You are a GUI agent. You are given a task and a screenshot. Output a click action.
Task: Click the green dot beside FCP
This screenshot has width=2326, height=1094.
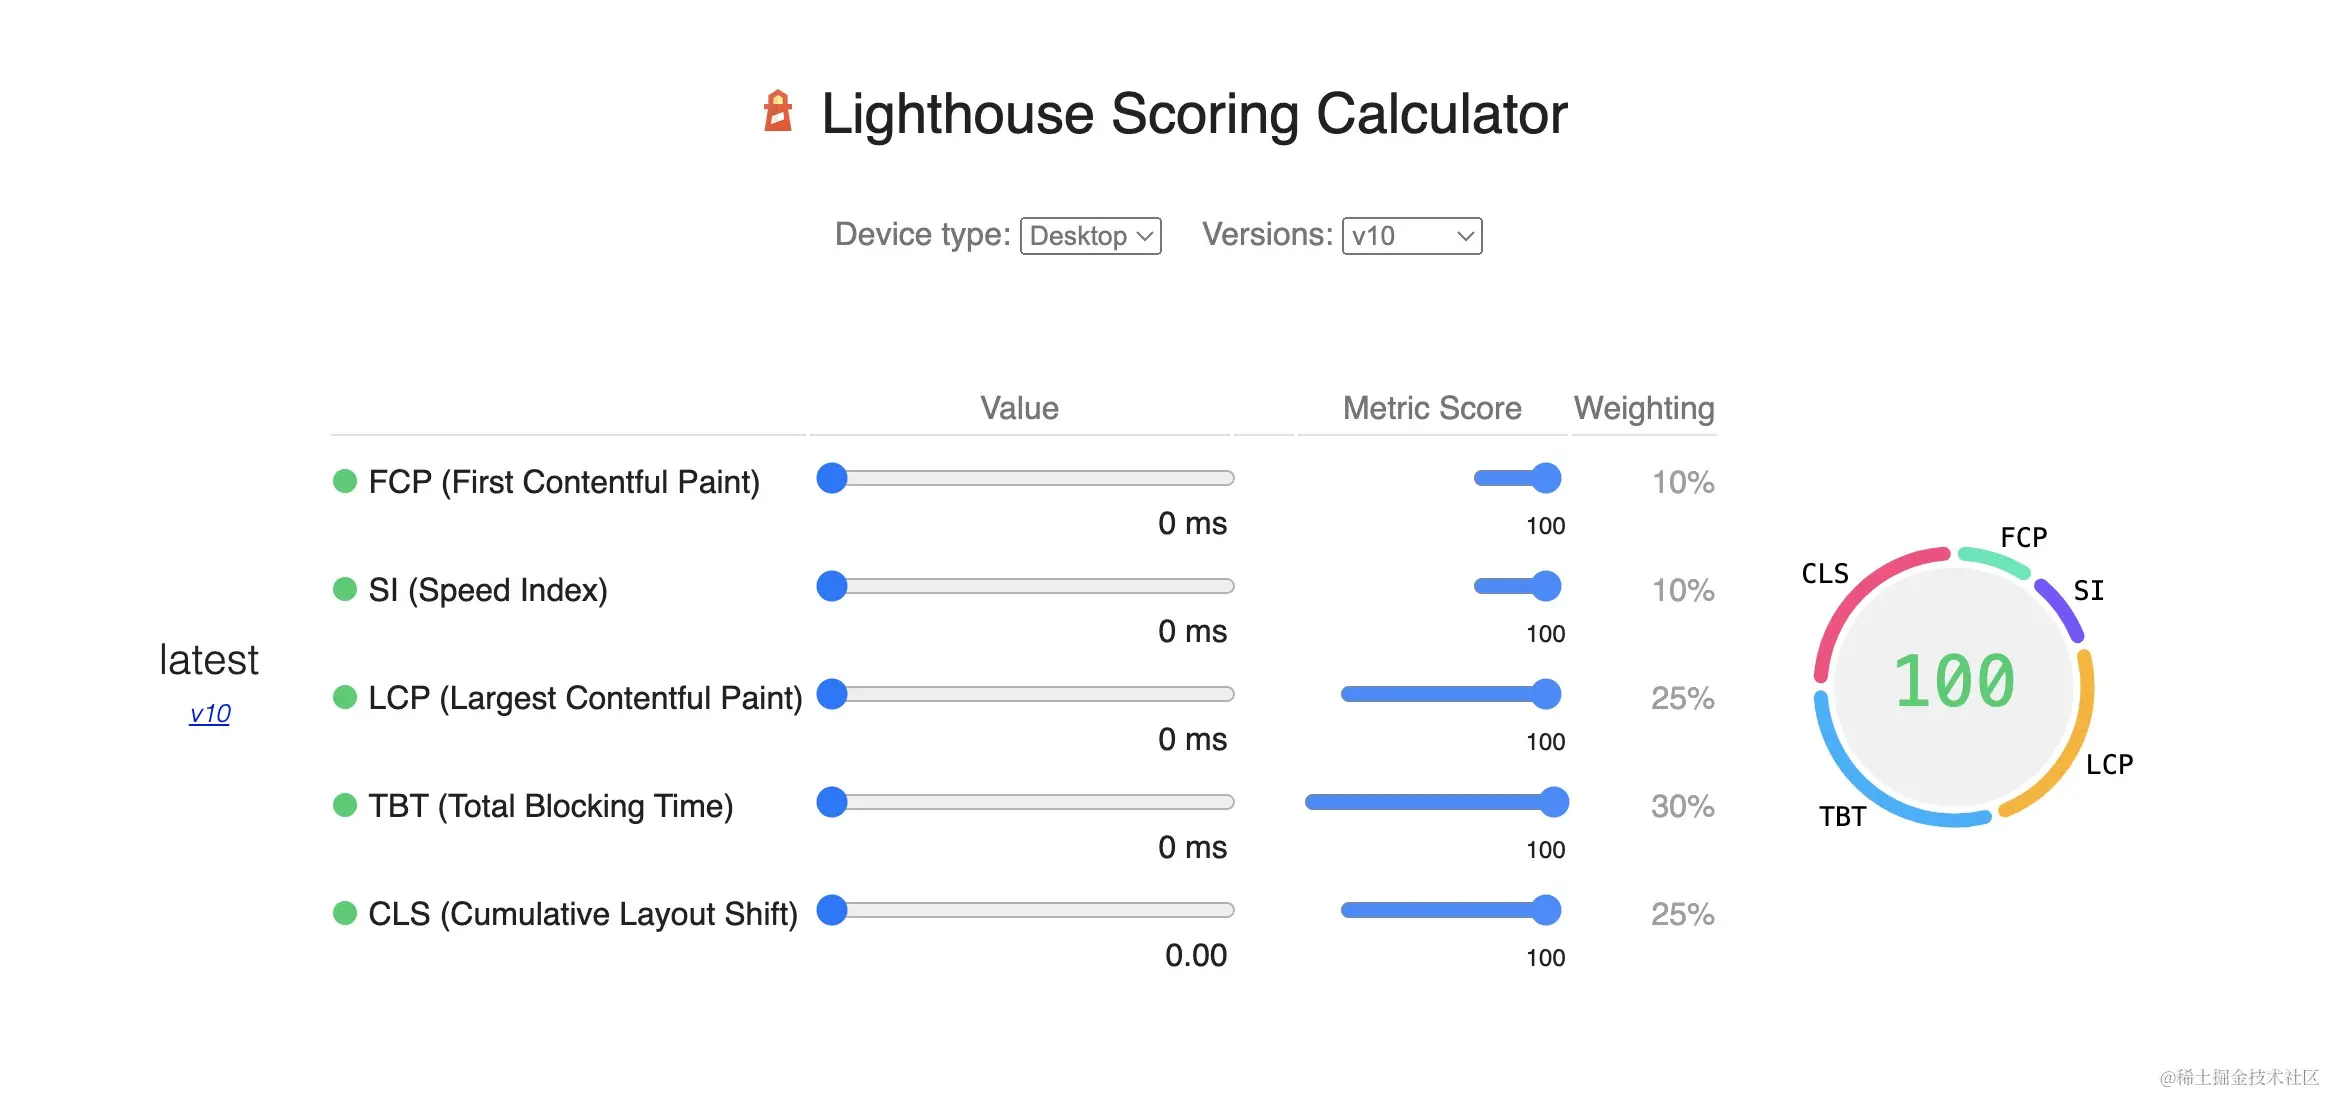[345, 482]
